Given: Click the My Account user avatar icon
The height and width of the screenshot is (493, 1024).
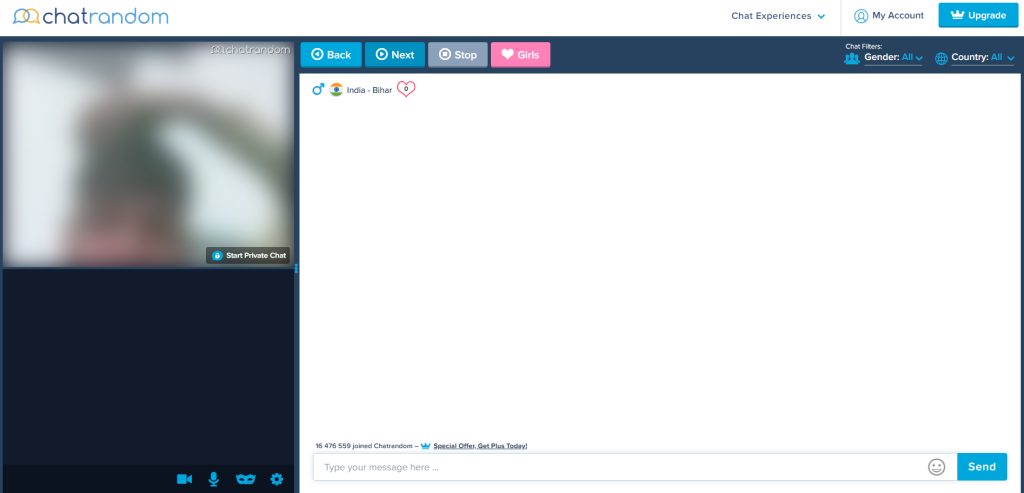Looking at the screenshot, I should (x=861, y=16).
